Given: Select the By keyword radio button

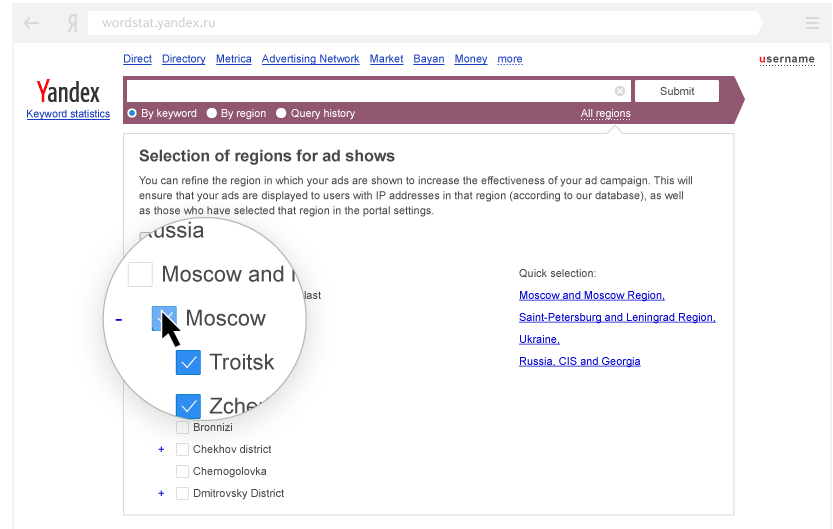Looking at the screenshot, I should point(132,113).
